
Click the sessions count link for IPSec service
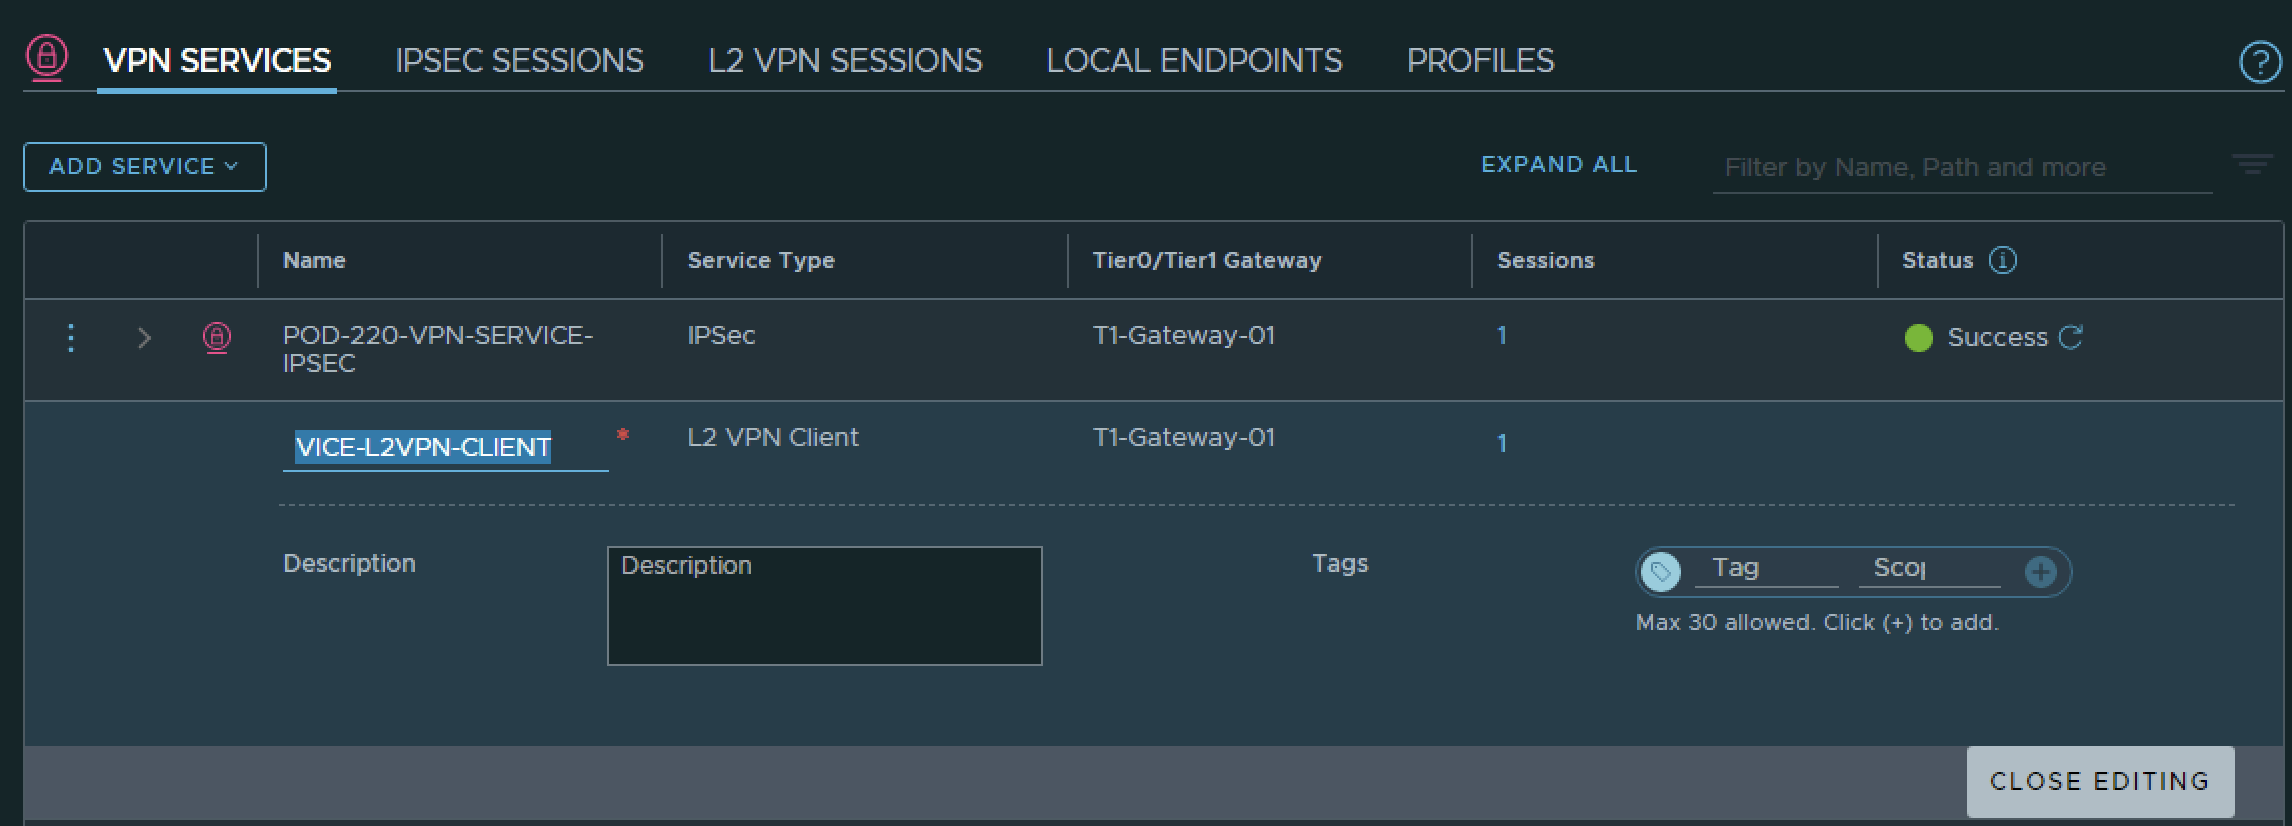pyautogui.click(x=1501, y=336)
